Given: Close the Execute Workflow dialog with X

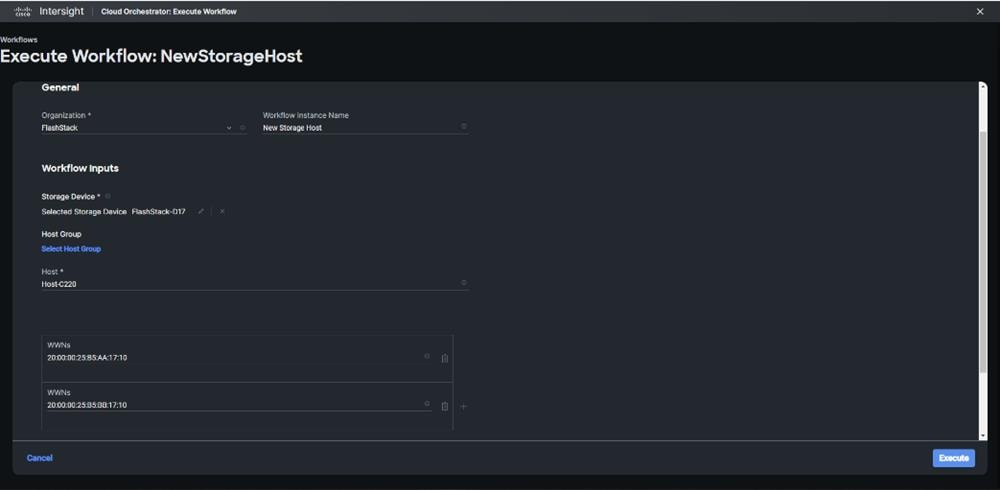Looking at the screenshot, I should pos(980,11).
